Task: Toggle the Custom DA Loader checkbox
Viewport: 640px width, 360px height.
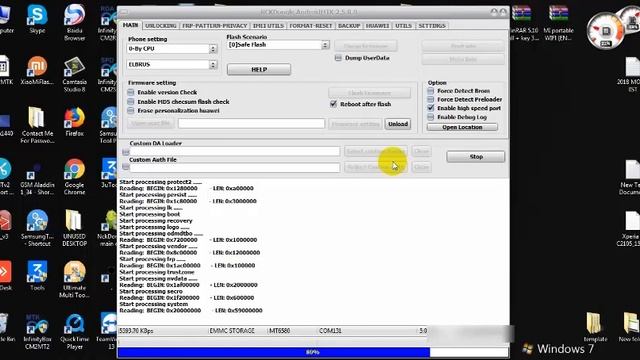Action: [126, 152]
